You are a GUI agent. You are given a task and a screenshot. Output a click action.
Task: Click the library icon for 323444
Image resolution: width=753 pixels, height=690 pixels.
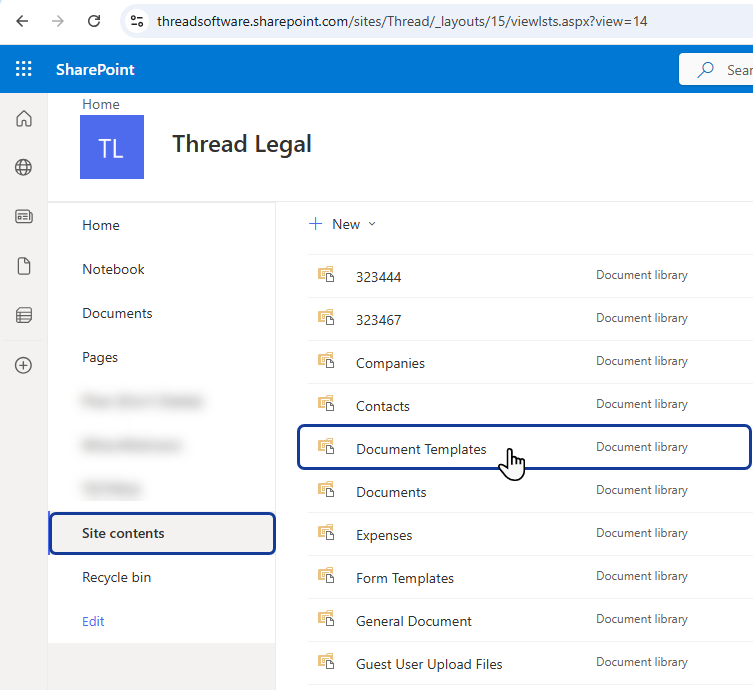tap(326, 275)
